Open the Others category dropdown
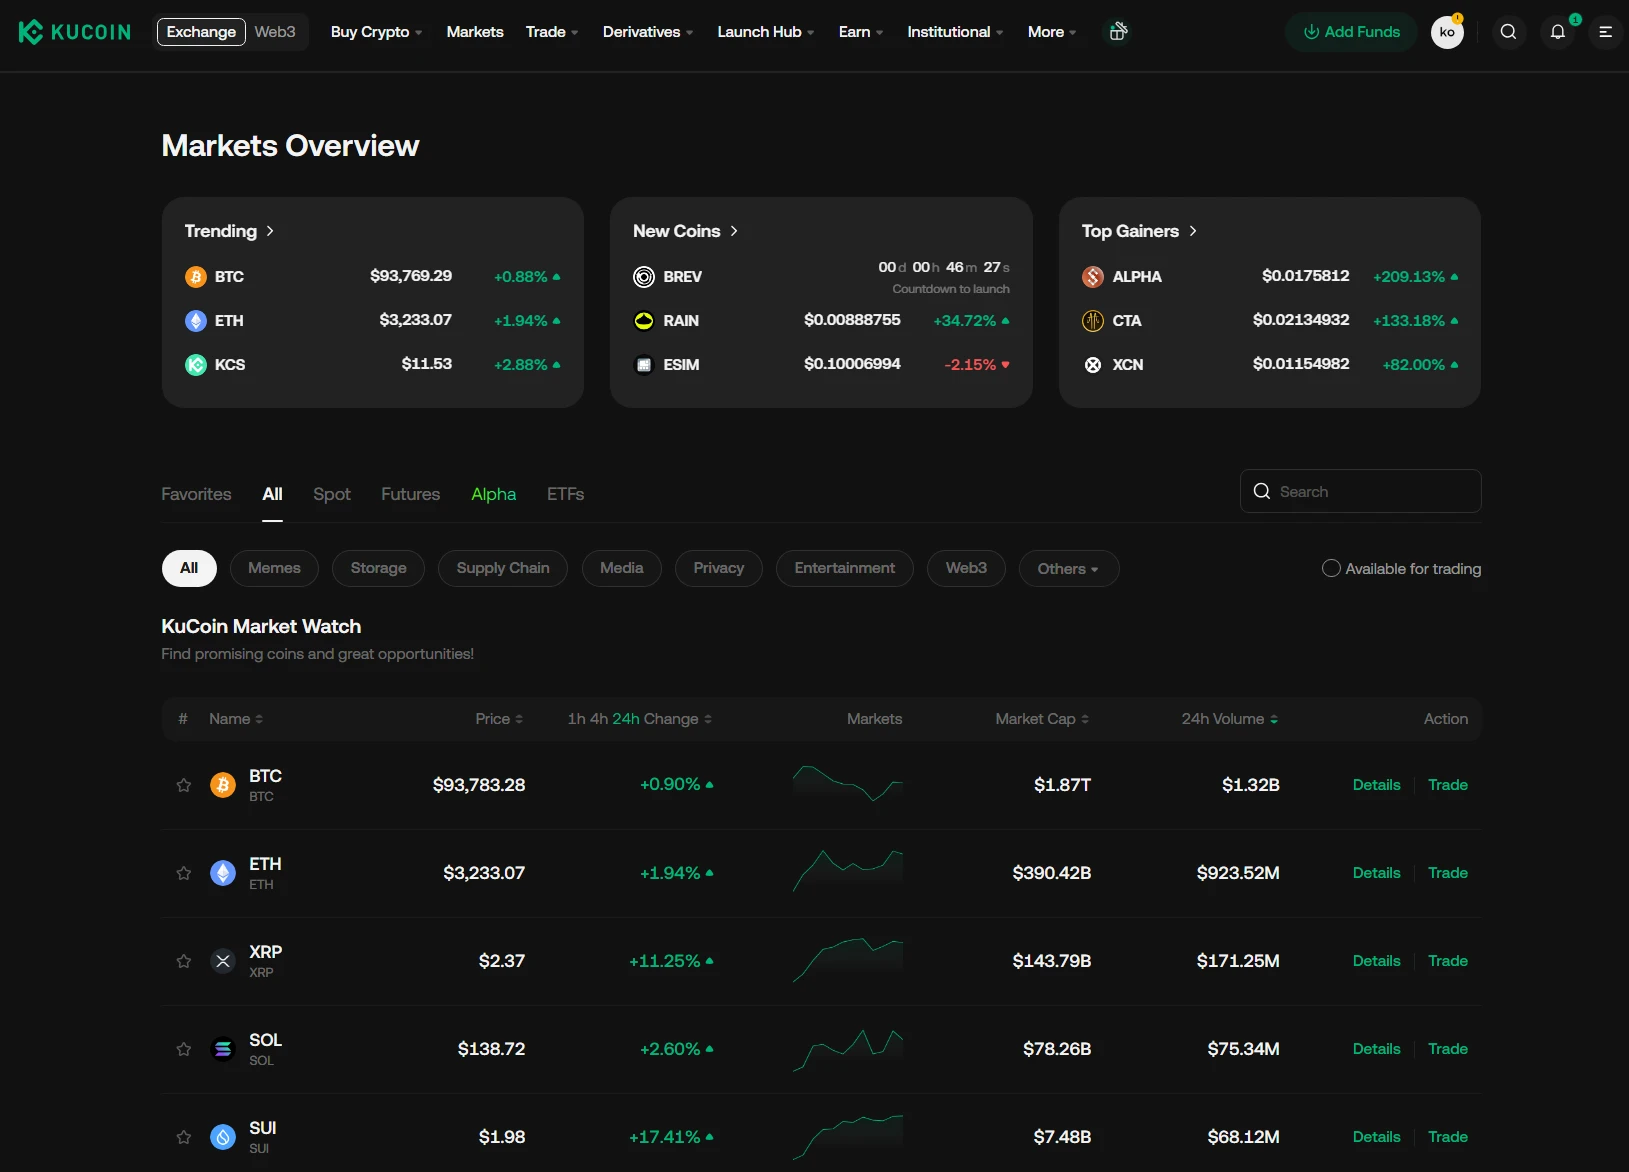 (x=1069, y=568)
